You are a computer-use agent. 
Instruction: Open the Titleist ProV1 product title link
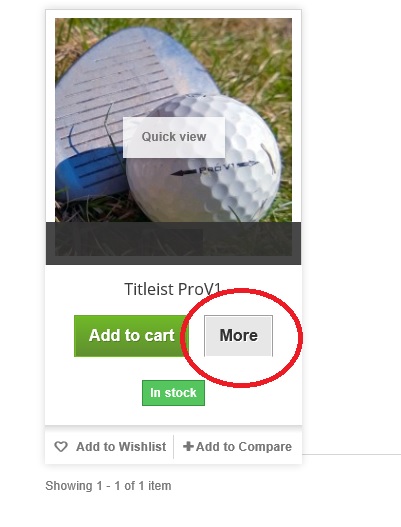pyautogui.click(x=173, y=289)
